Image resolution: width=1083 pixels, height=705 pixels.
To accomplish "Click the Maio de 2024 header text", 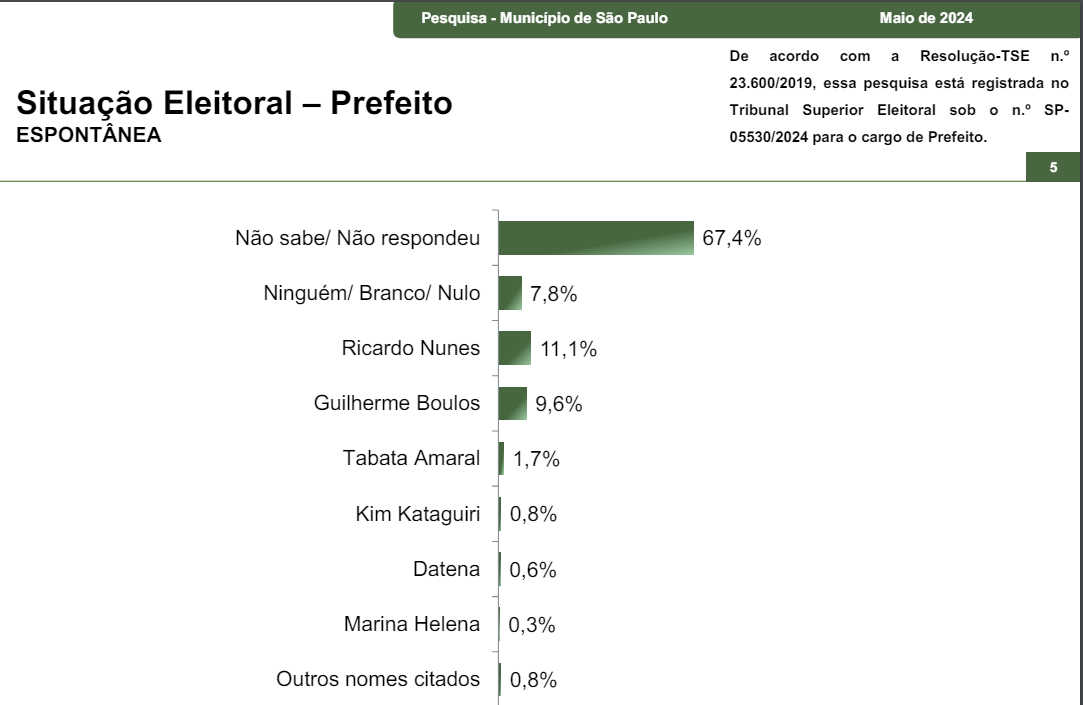I will pos(926,18).
